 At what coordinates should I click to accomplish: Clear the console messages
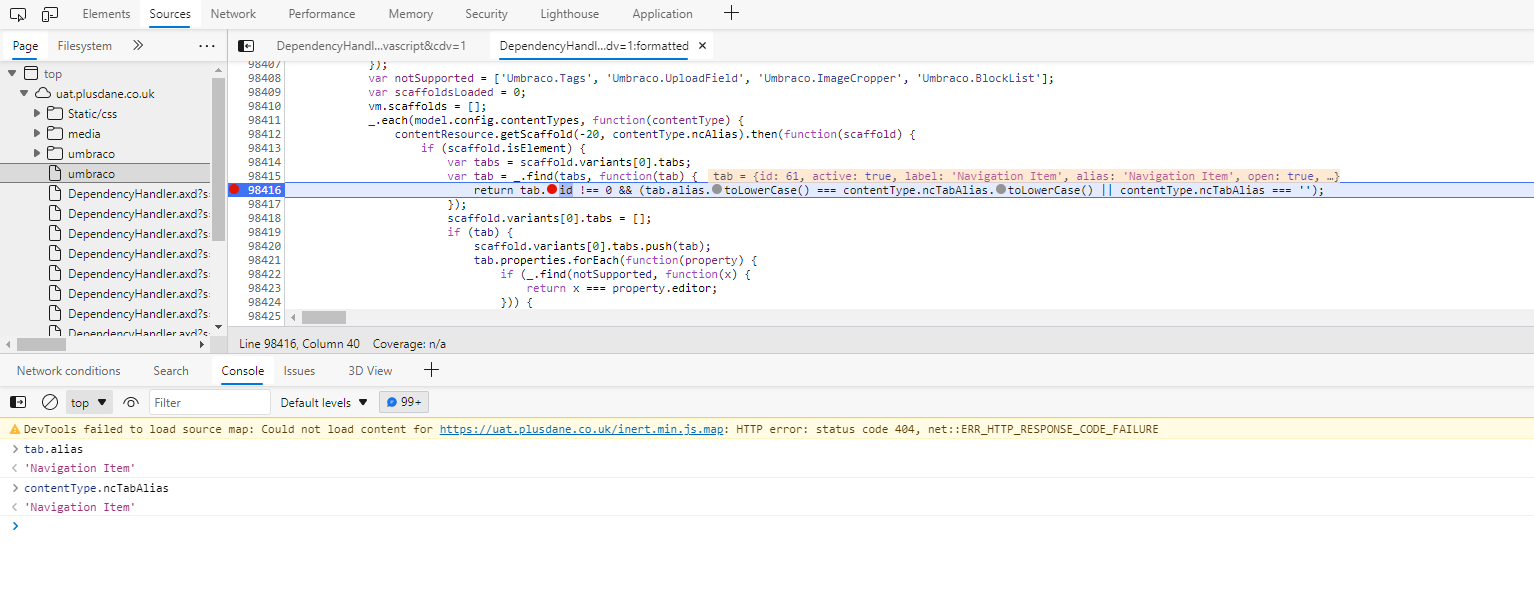point(49,401)
